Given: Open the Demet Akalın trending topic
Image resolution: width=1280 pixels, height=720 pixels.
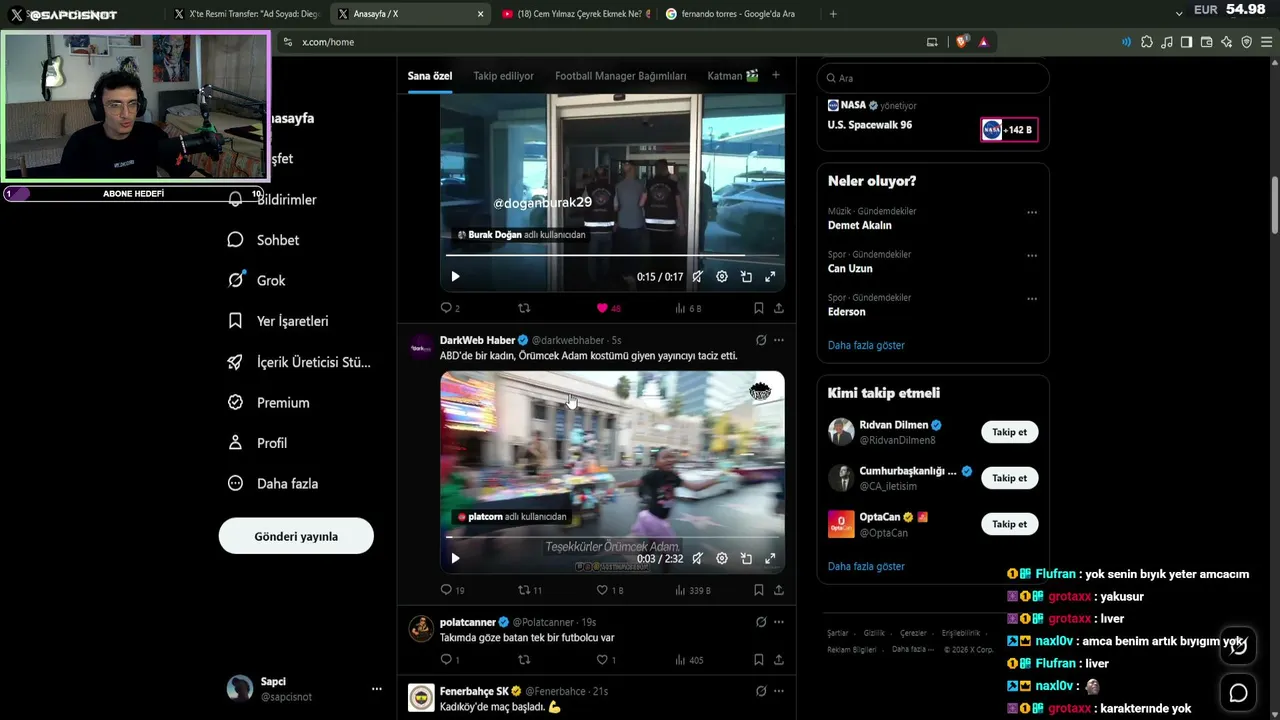Looking at the screenshot, I should [859, 225].
